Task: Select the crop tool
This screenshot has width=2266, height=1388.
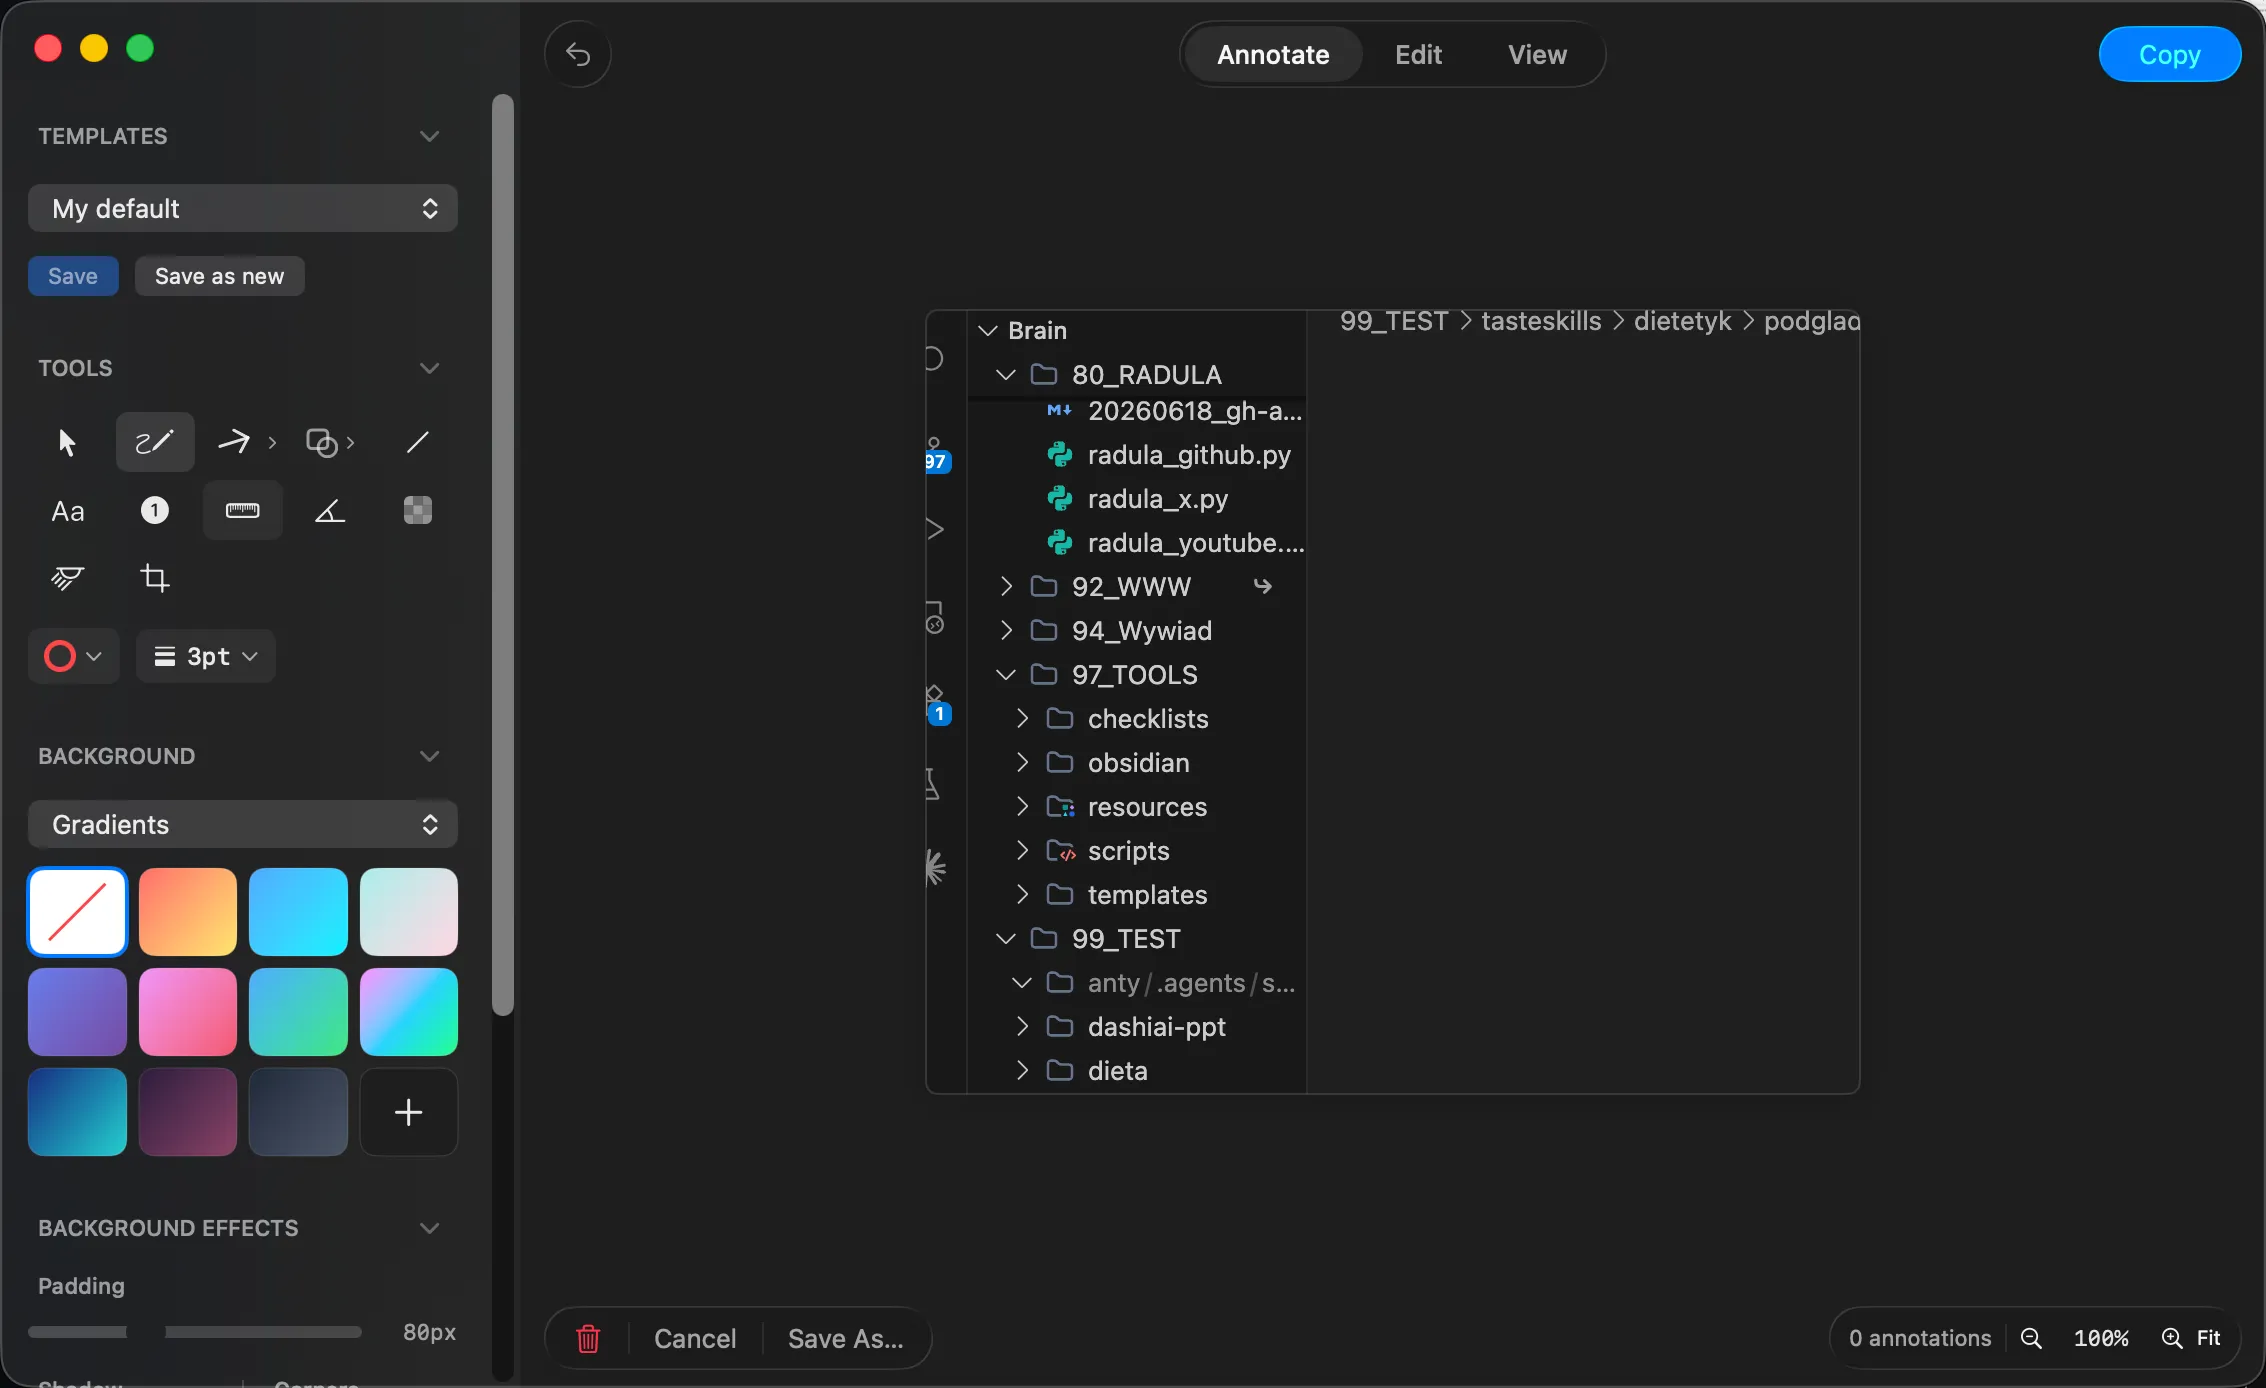Action: (x=154, y=579)
